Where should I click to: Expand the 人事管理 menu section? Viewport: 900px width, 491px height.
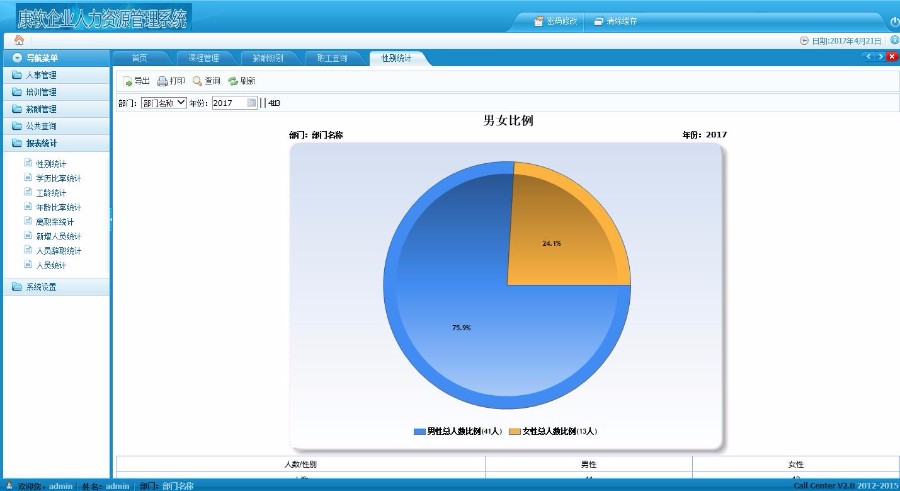coord(54,75)
